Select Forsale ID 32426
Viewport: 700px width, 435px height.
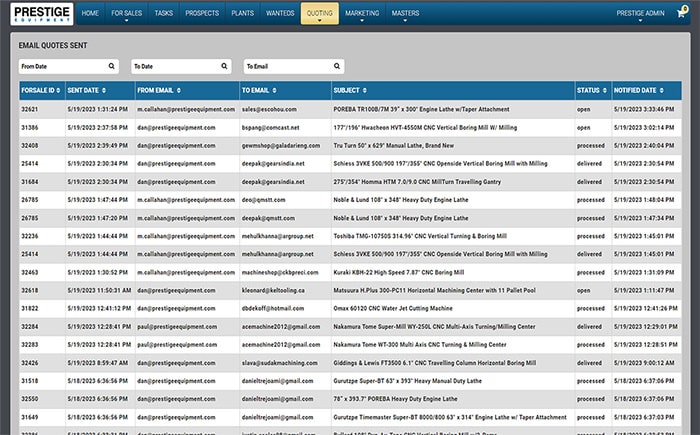[29, 363]
